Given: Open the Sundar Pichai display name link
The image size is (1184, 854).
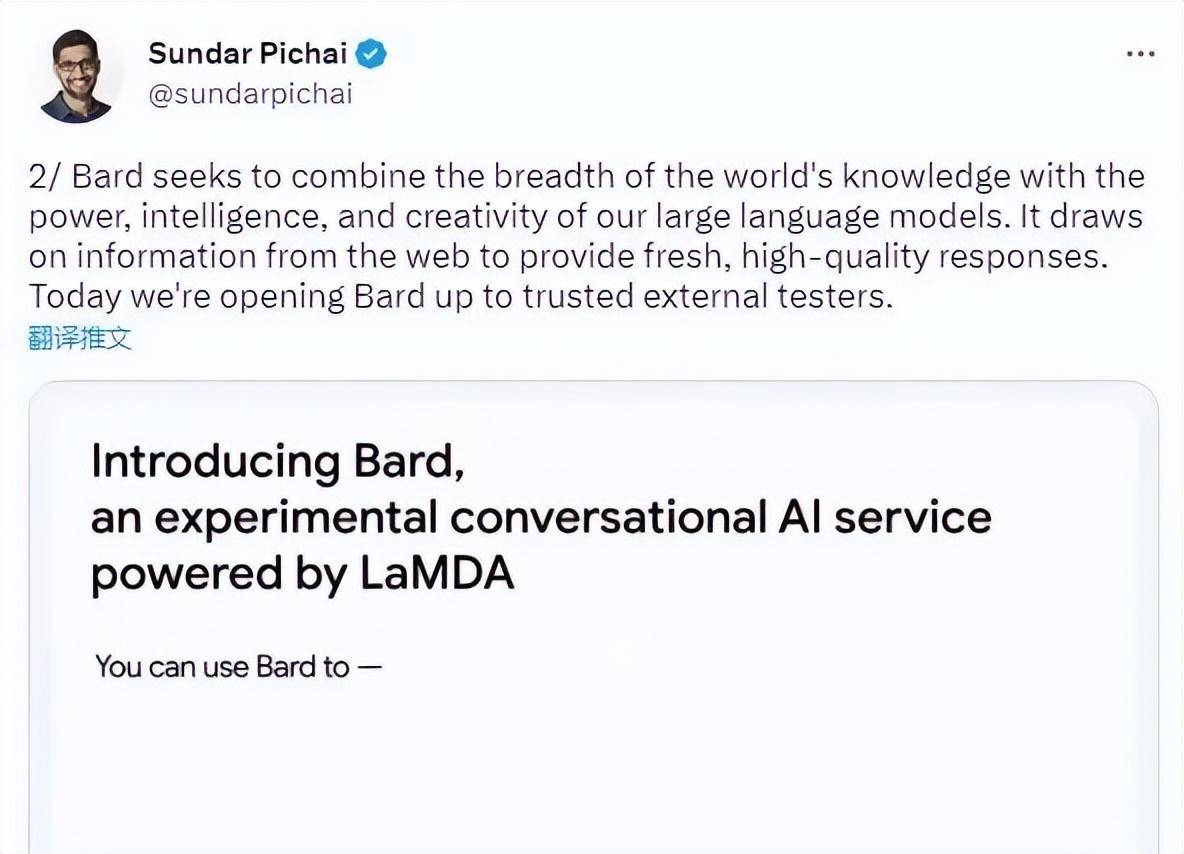Looking at the screenshot, I should [248, 54].
